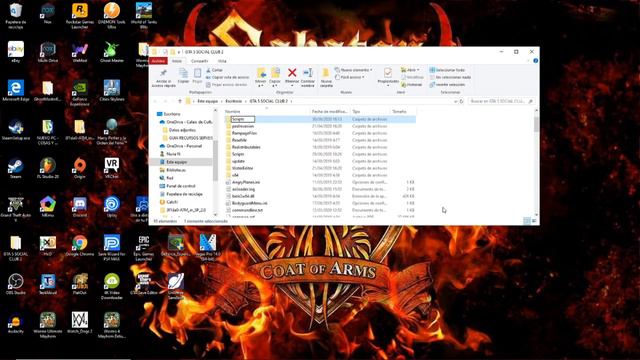Select Papelera de reciclaje in navigation pane
This screenshot has width=640, height=360.
pyautogui.click(x=184, y=194)
